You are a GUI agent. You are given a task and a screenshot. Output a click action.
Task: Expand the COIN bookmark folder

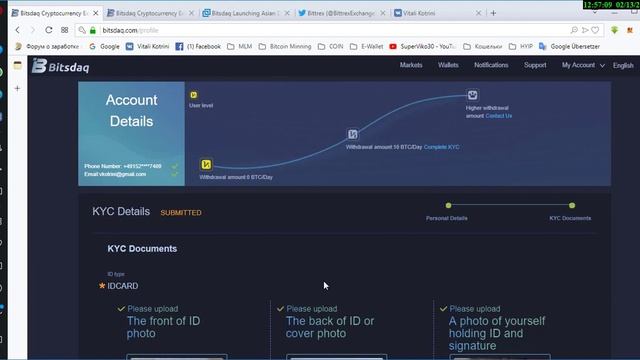click(x=331, y=47)
